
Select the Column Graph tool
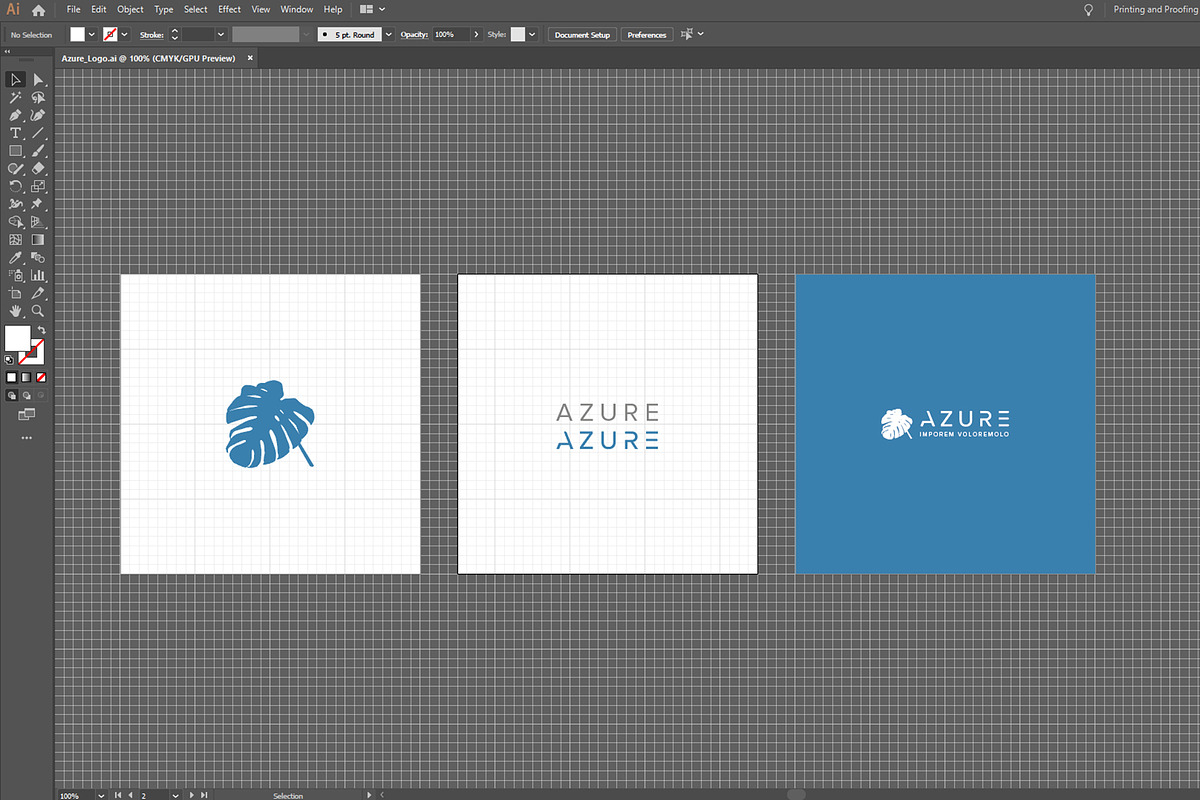coord(38,275)
